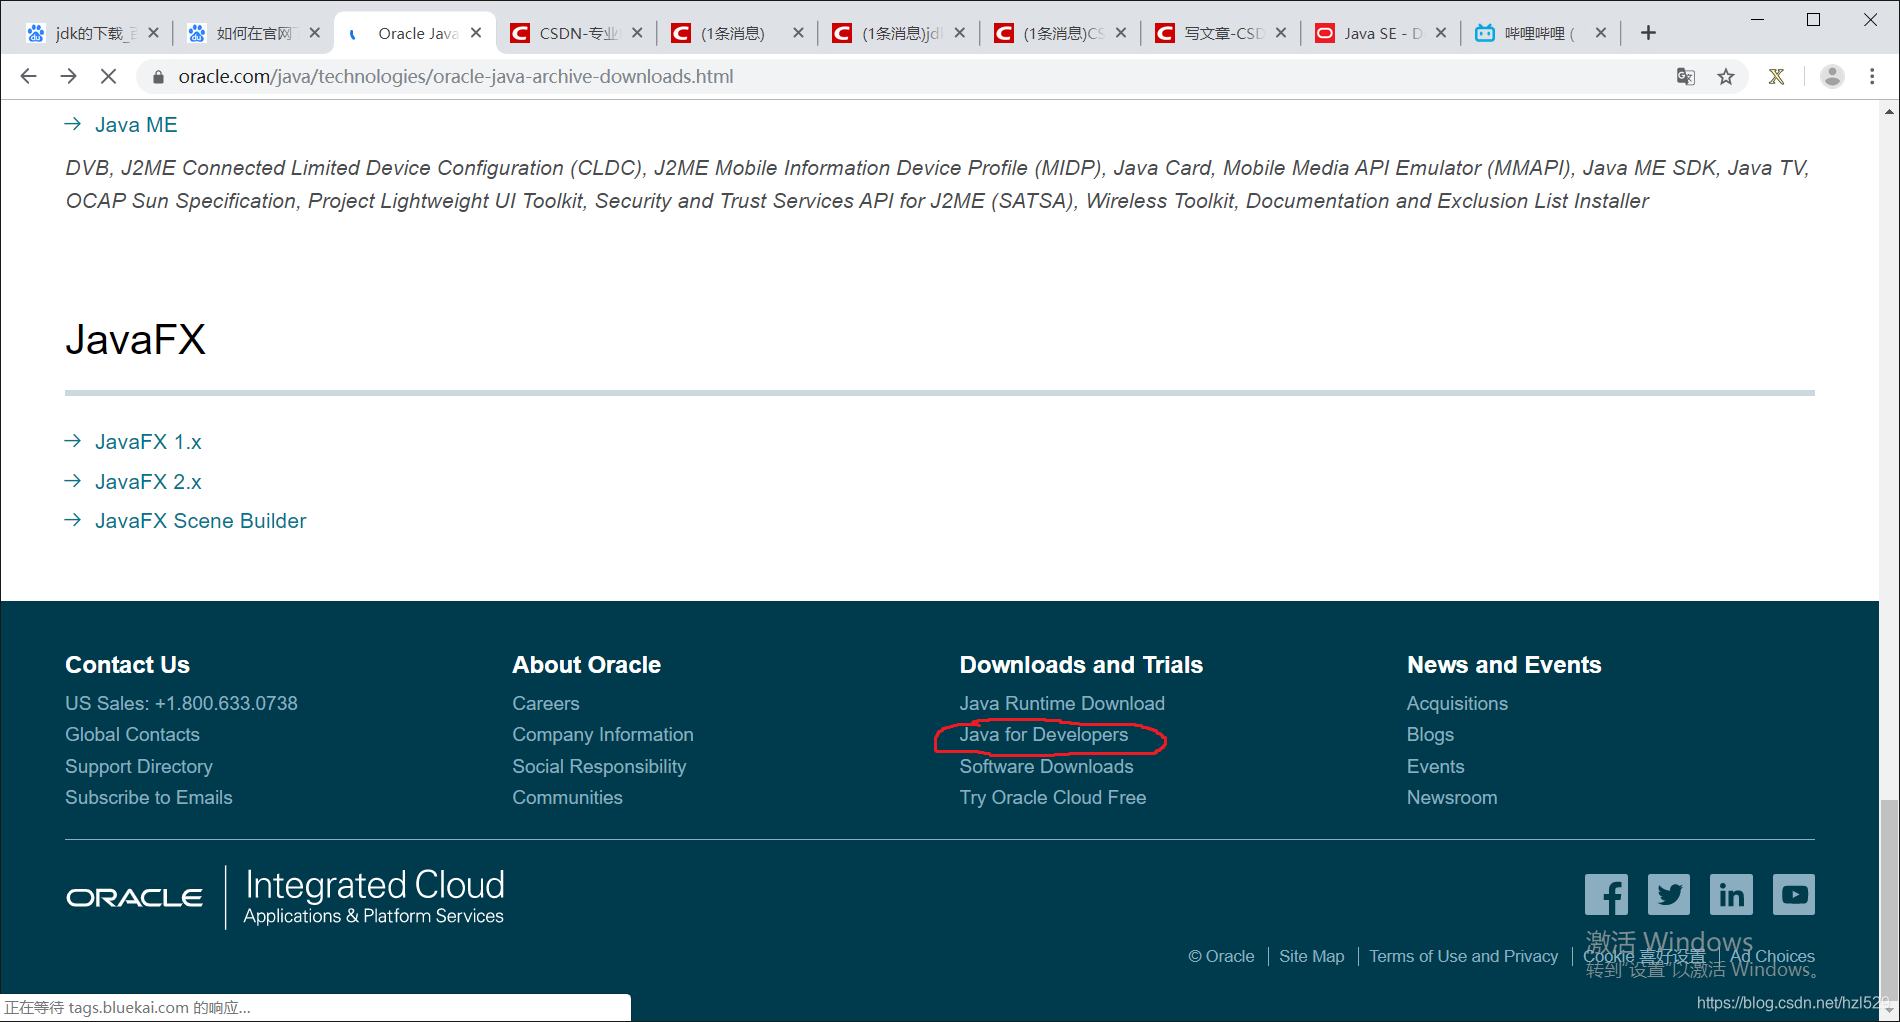Switch to the 写文章-CSDN tab
The height and width of the screenshot is (1022, 1900).
click(x=1222, y=33)
